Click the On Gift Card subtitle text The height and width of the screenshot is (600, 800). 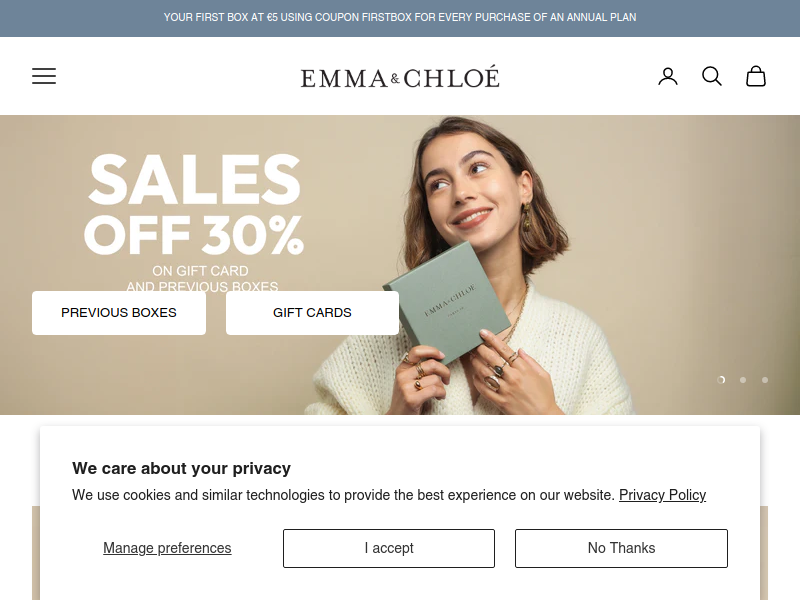200,271
